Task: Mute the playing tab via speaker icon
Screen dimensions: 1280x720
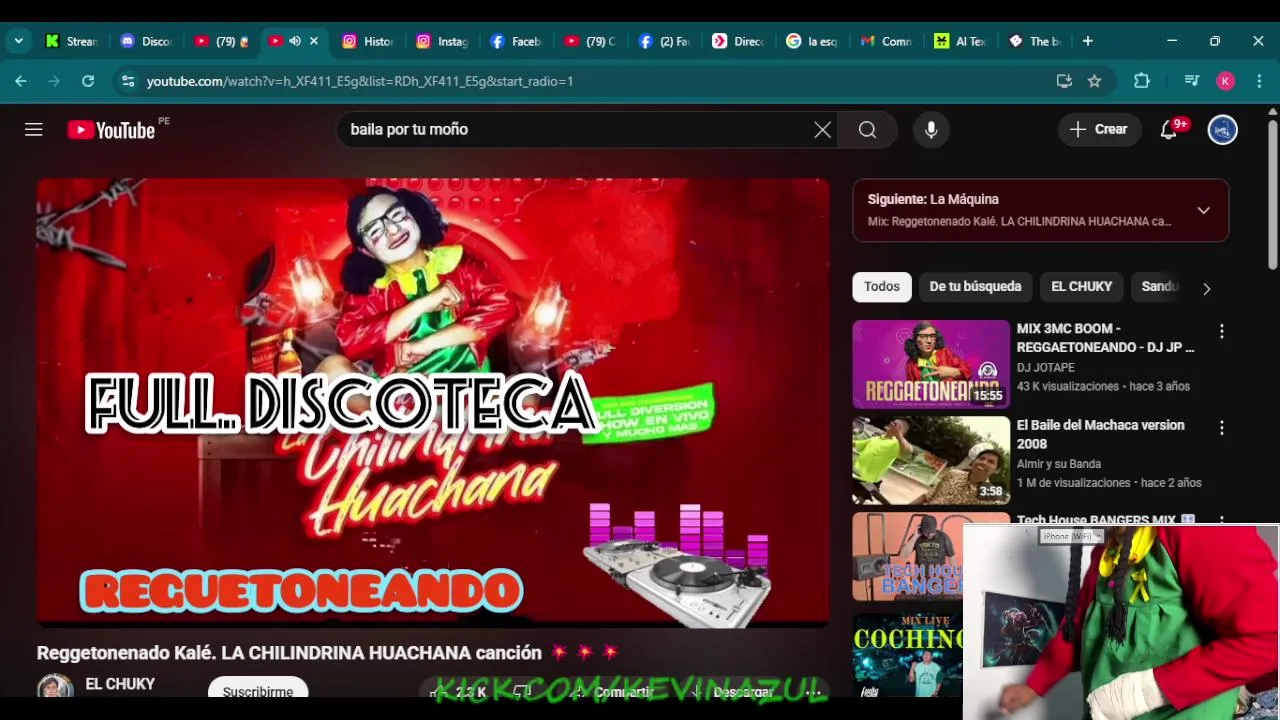Action: click(x=294, y=41)
